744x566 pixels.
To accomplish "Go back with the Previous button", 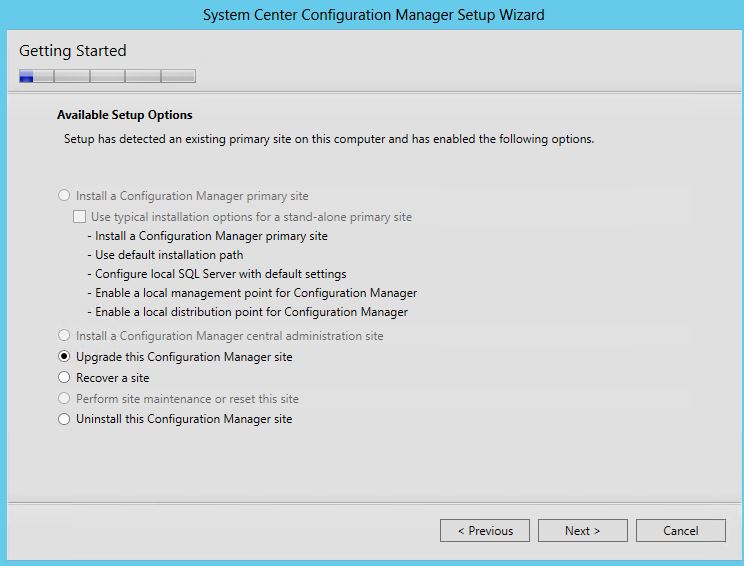I will pos(485,531).
